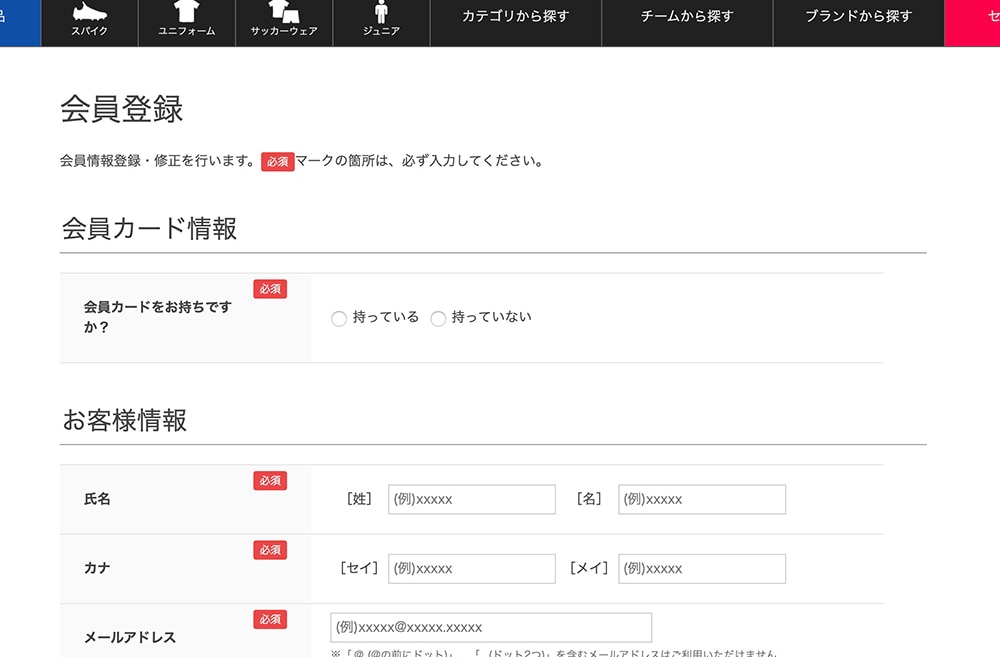Click the セイ katakana surname field
The image size is (1000, 657).
coord(472,568)
